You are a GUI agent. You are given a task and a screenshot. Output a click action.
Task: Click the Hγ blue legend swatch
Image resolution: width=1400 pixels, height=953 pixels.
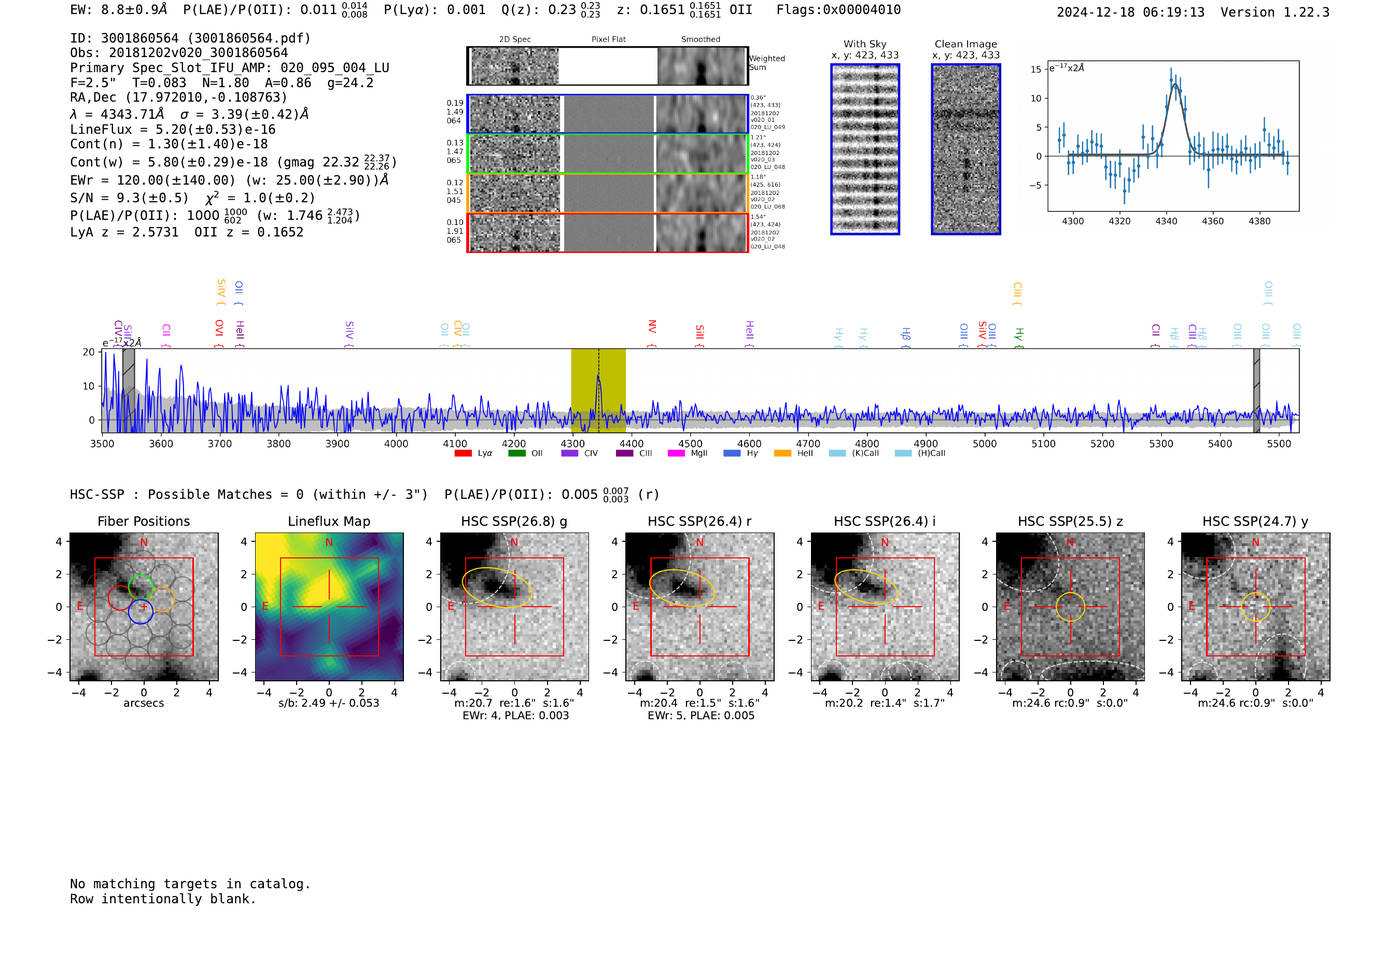(x=731, y=453)
